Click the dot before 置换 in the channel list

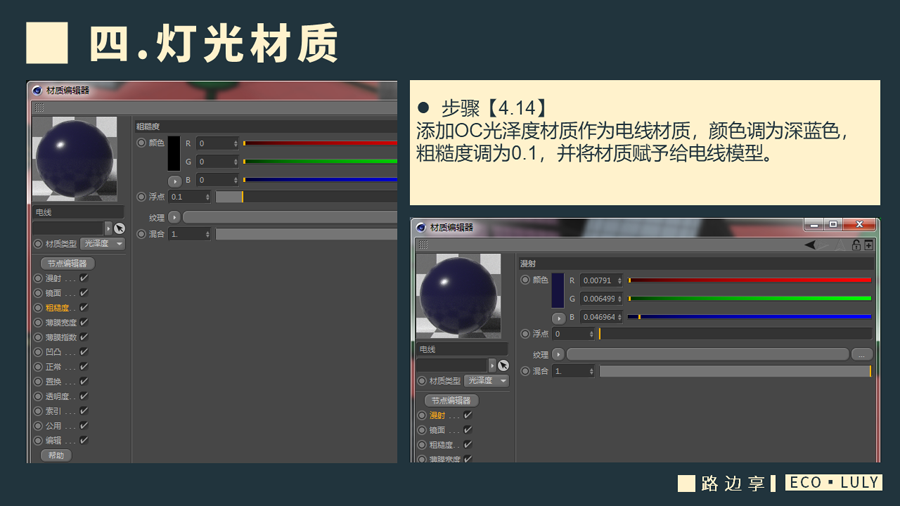(38, 382)
